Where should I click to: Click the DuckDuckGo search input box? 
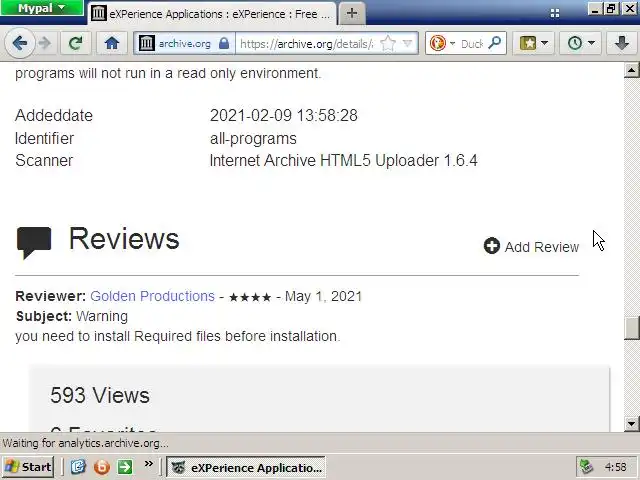click(472, 44)
